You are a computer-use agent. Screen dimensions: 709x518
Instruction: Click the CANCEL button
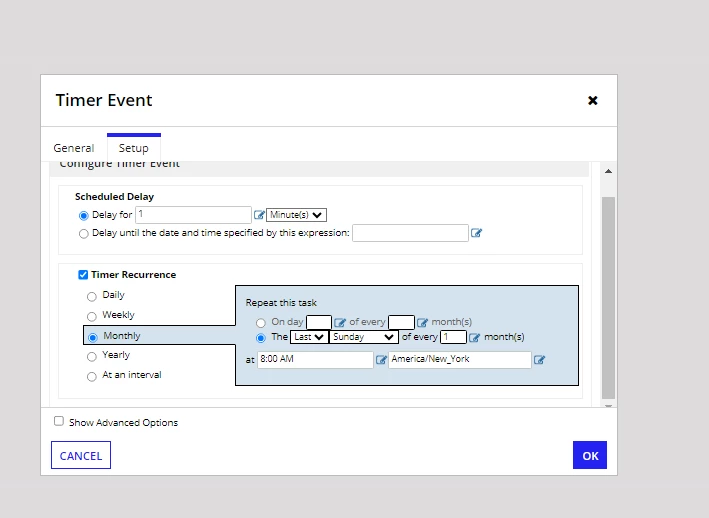pyautogui.click(x=81, y=455)
